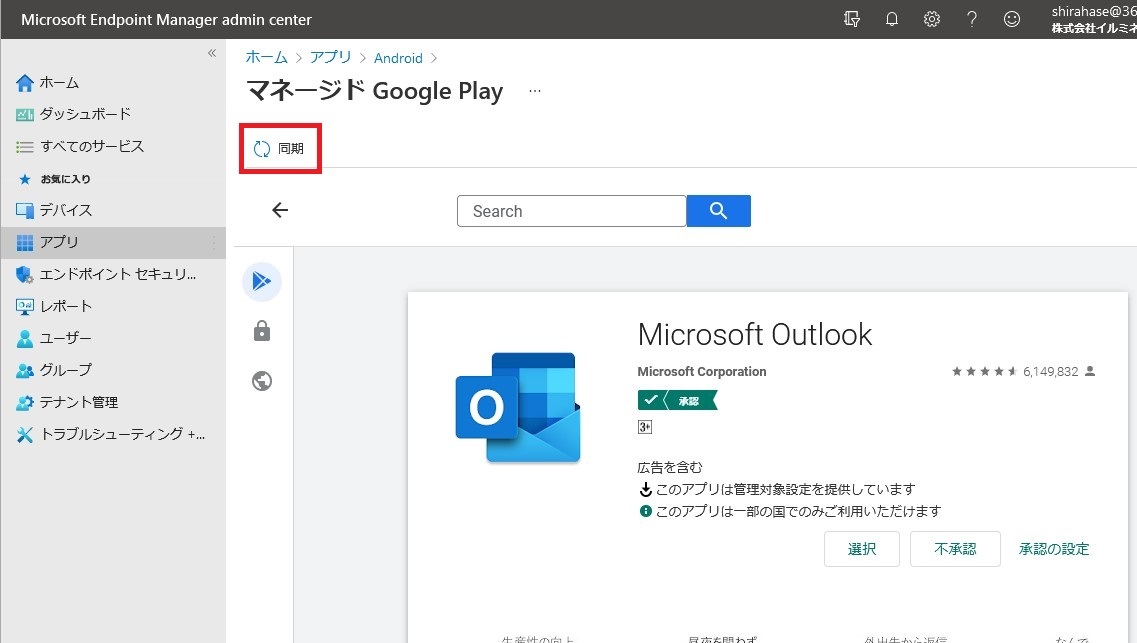Open ダッシュボード in the sidebar

coord(113,115)
